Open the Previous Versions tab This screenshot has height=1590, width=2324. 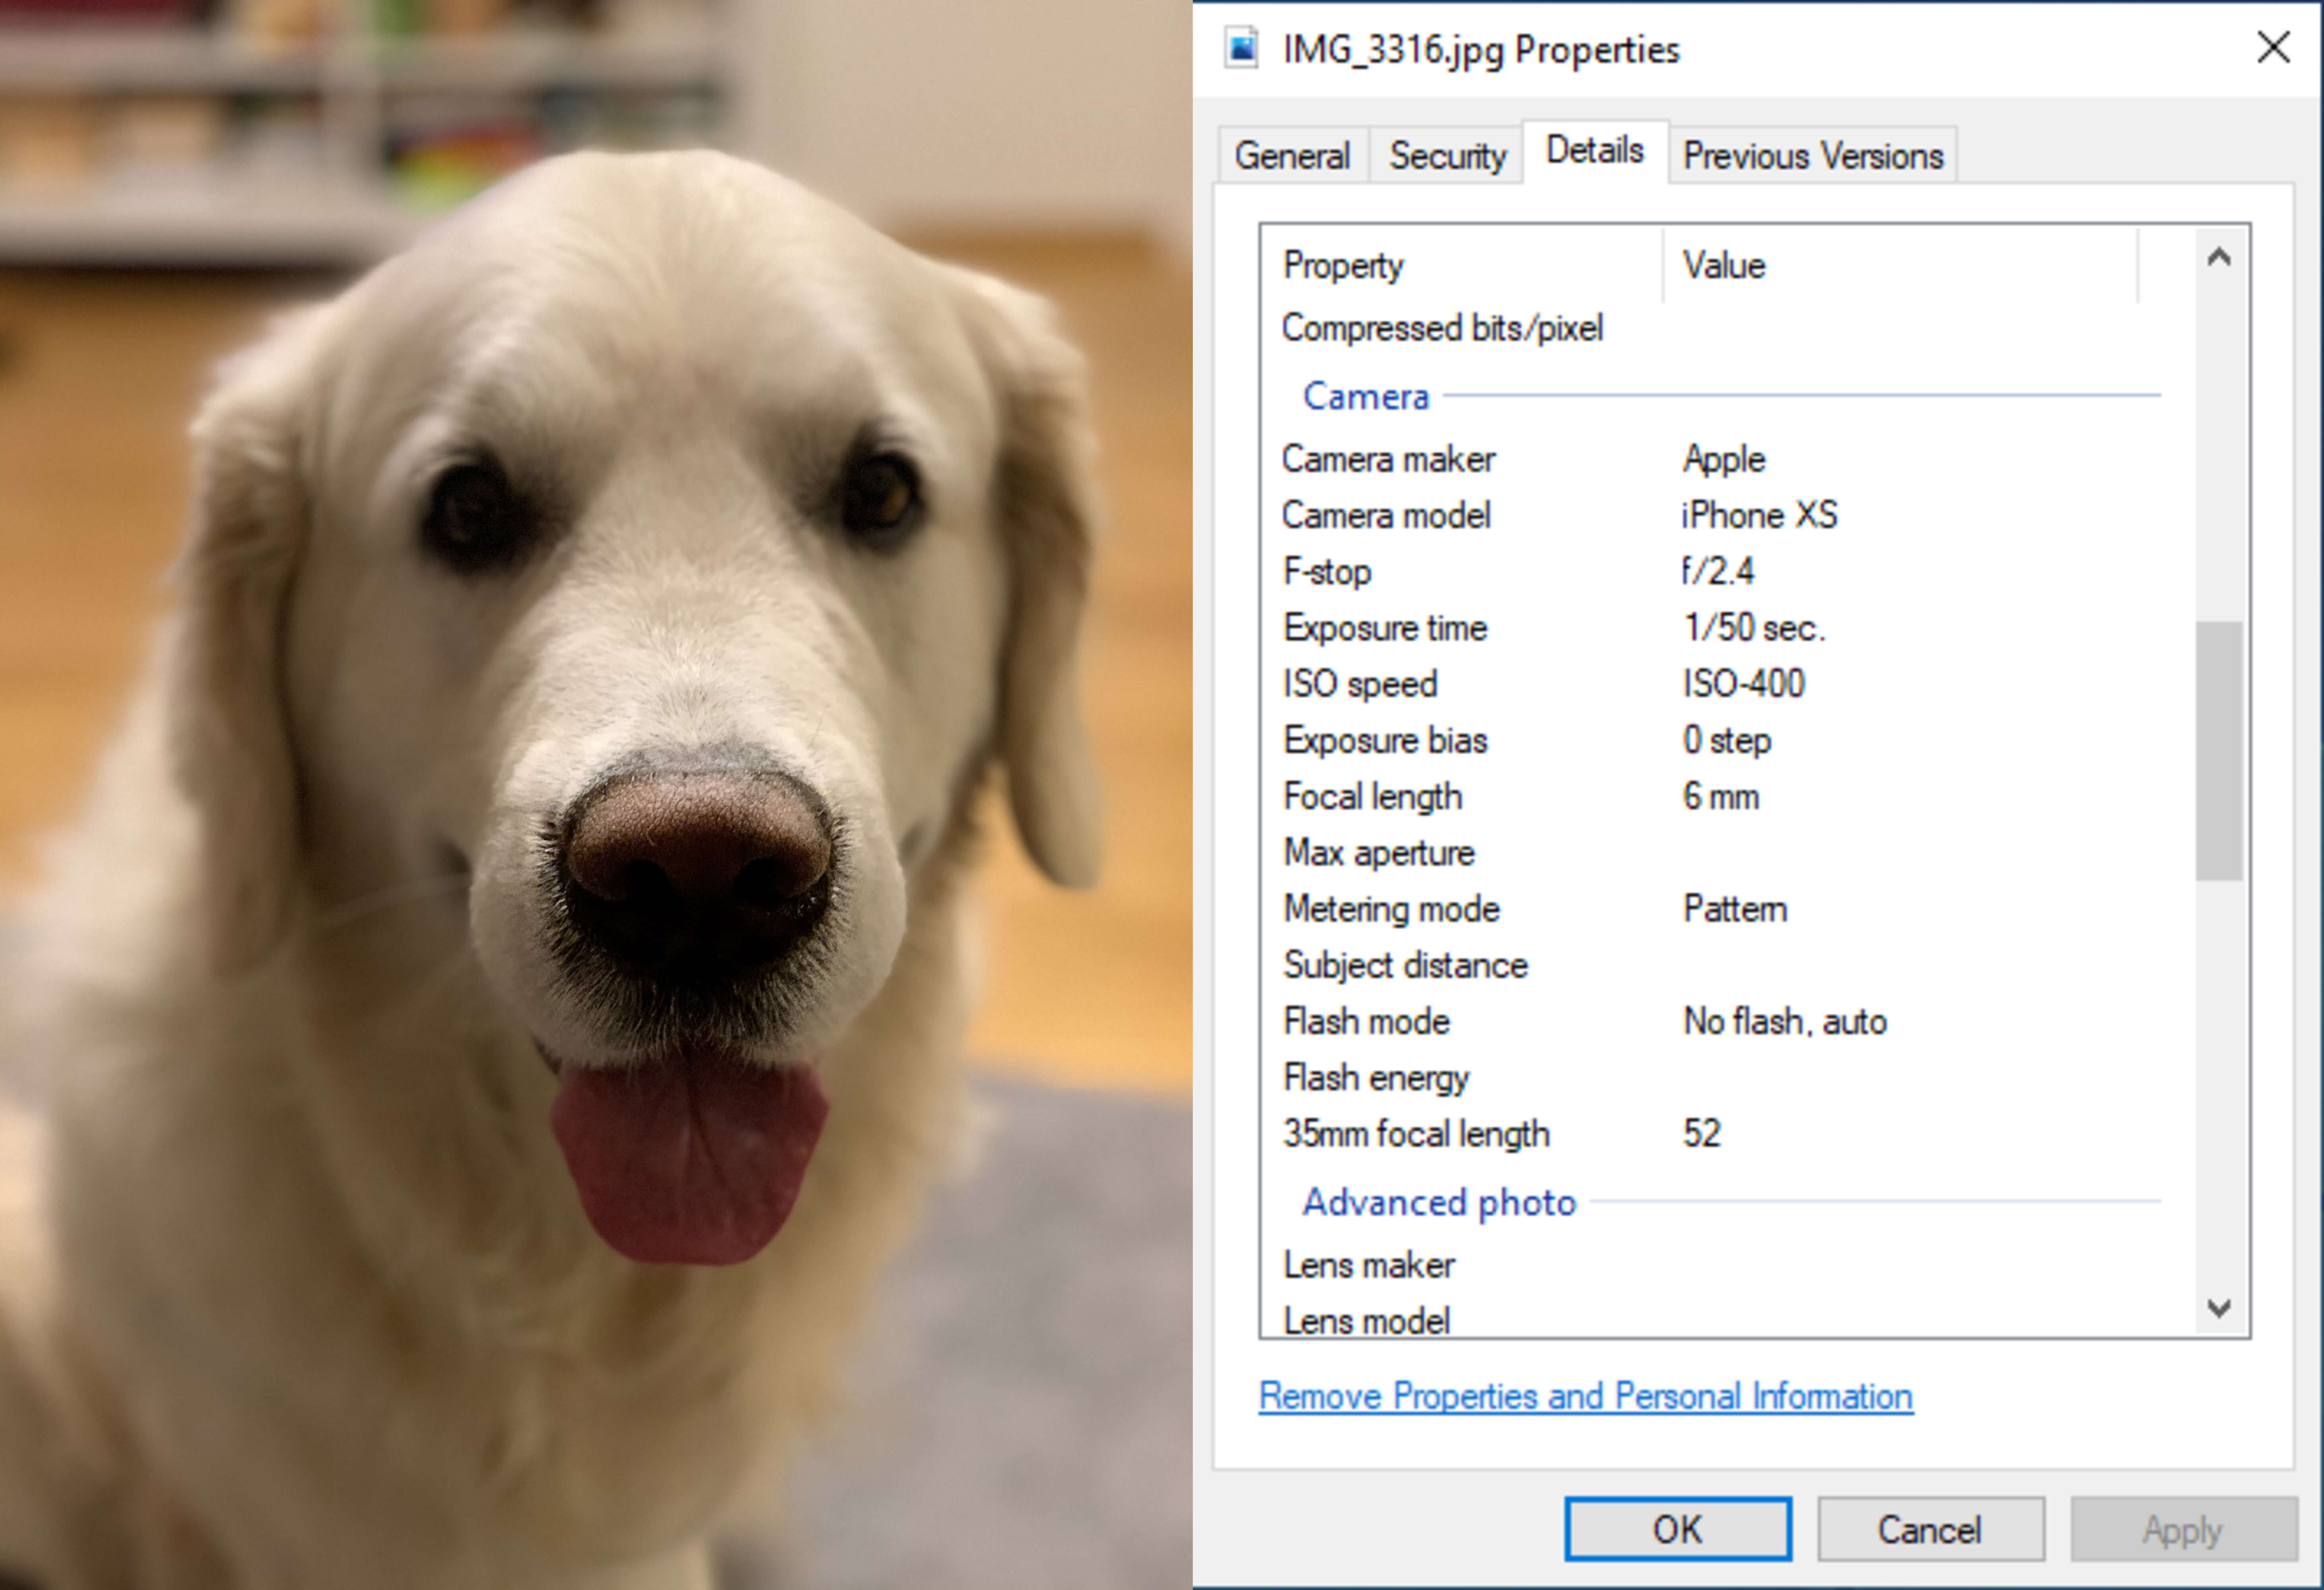point(1813,156)
